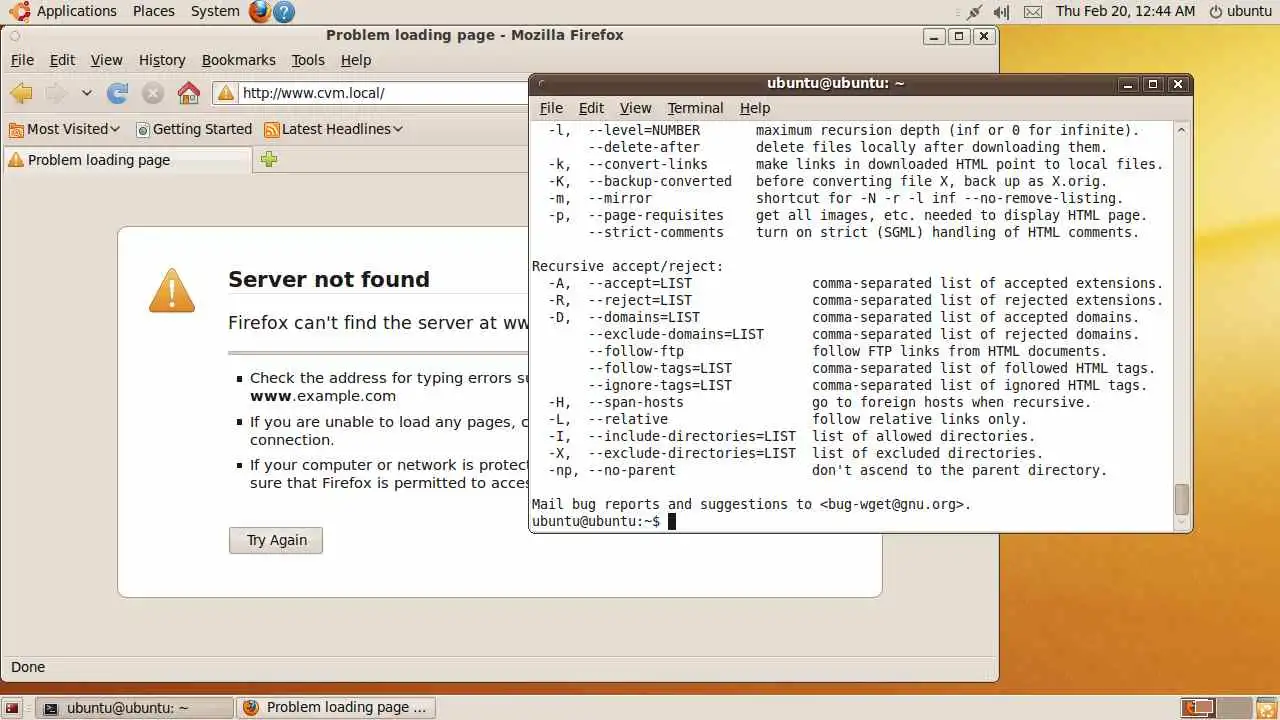Open a new tab with plus icon

tap(269, 159)
